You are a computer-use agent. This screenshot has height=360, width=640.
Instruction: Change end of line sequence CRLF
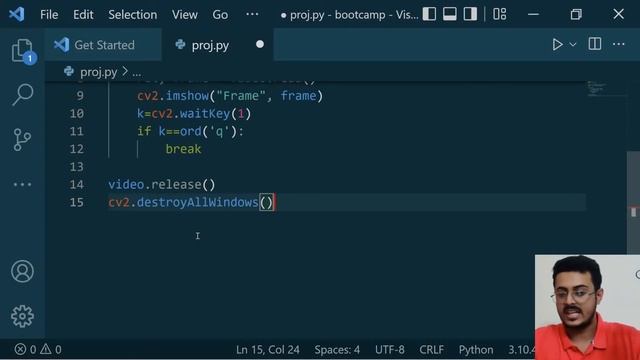tap(431, 350)
